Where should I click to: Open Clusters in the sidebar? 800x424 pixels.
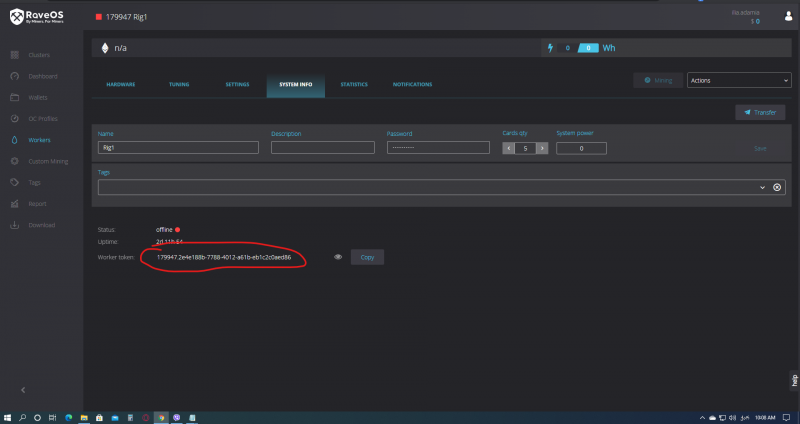coord(38,54)
